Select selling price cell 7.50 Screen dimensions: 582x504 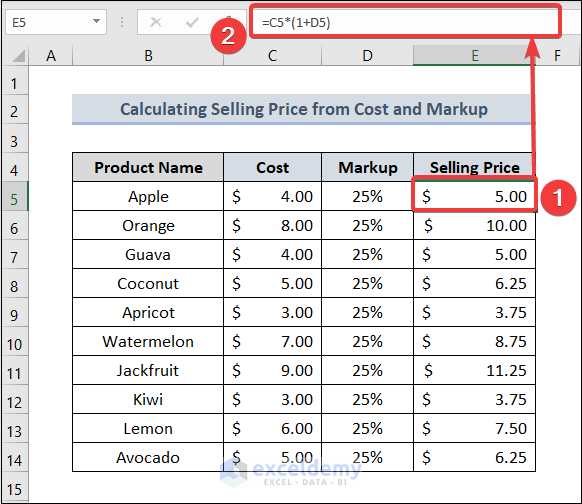[474, 428]
